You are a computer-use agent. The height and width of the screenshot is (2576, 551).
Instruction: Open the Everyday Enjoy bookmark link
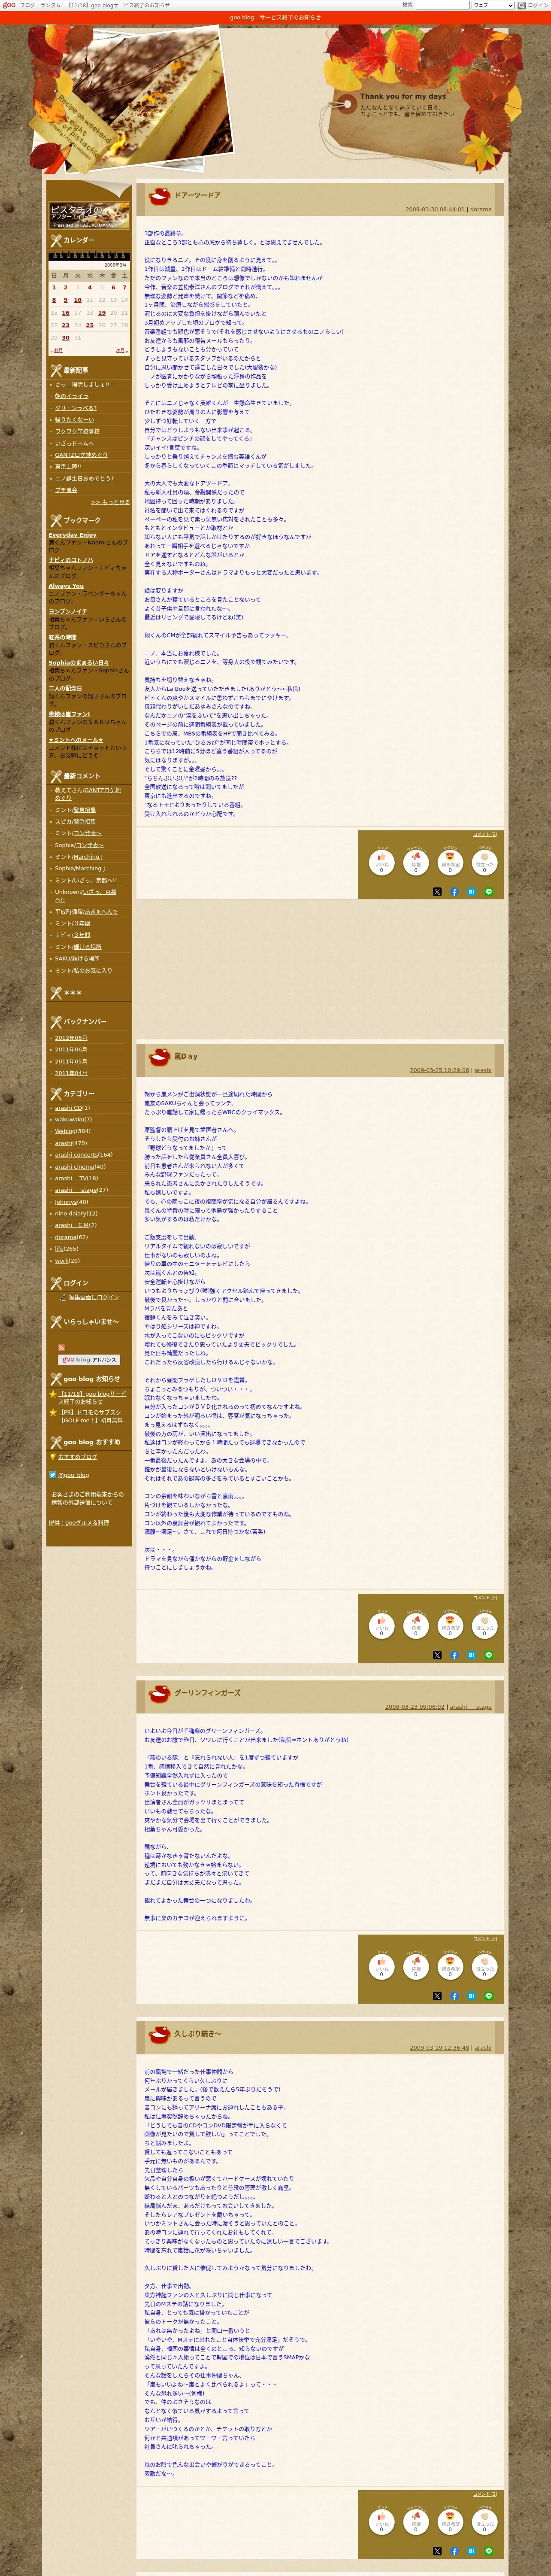tap(73, 535)
